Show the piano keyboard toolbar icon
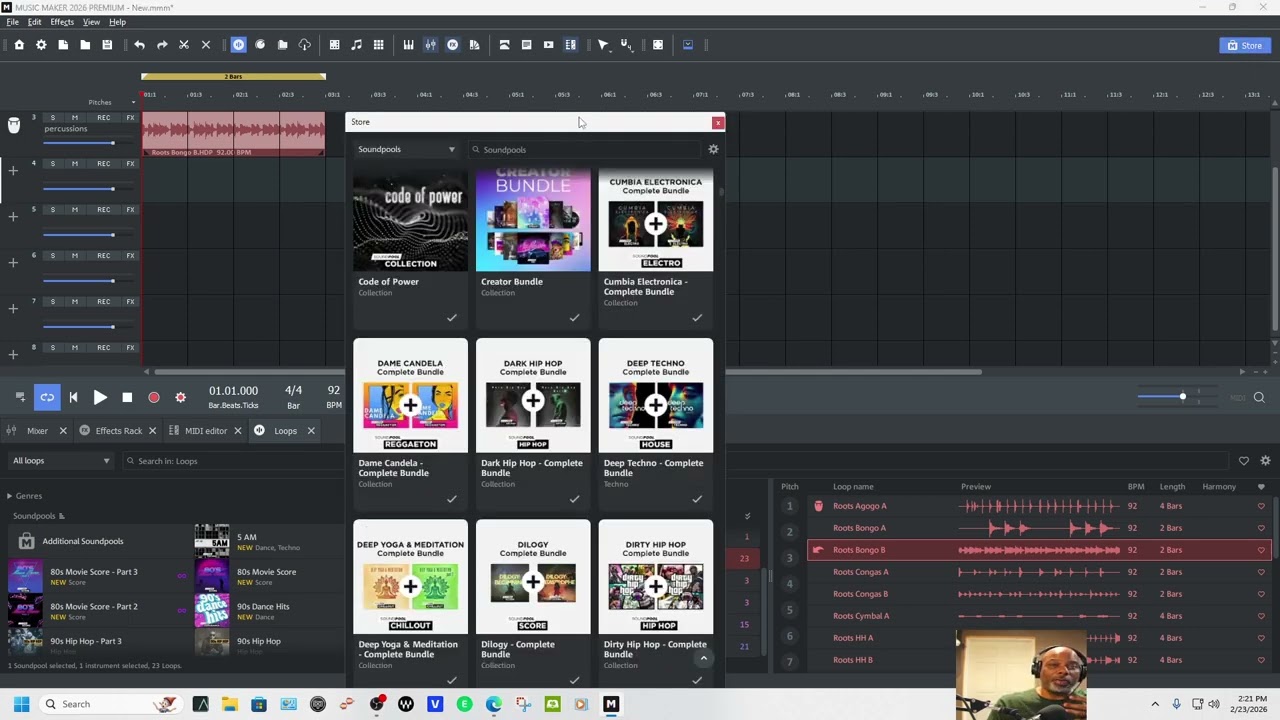This screenshot has width=1280, height=720. point(408,44)
